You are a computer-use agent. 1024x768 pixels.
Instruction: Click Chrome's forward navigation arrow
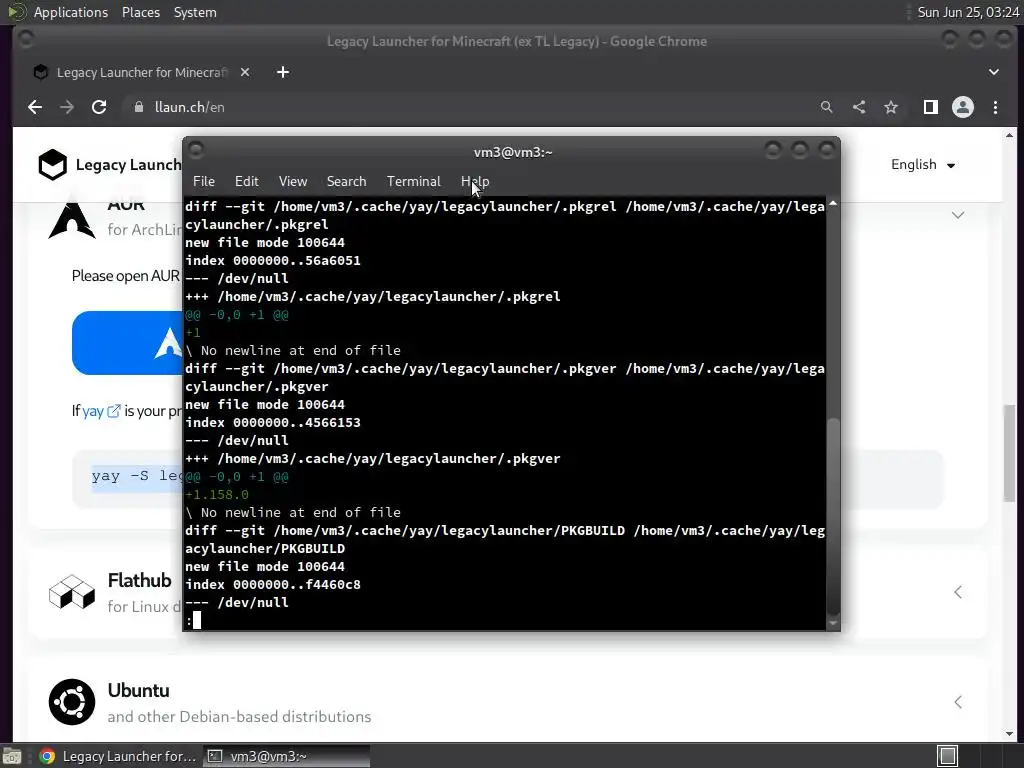click(67, 107)
